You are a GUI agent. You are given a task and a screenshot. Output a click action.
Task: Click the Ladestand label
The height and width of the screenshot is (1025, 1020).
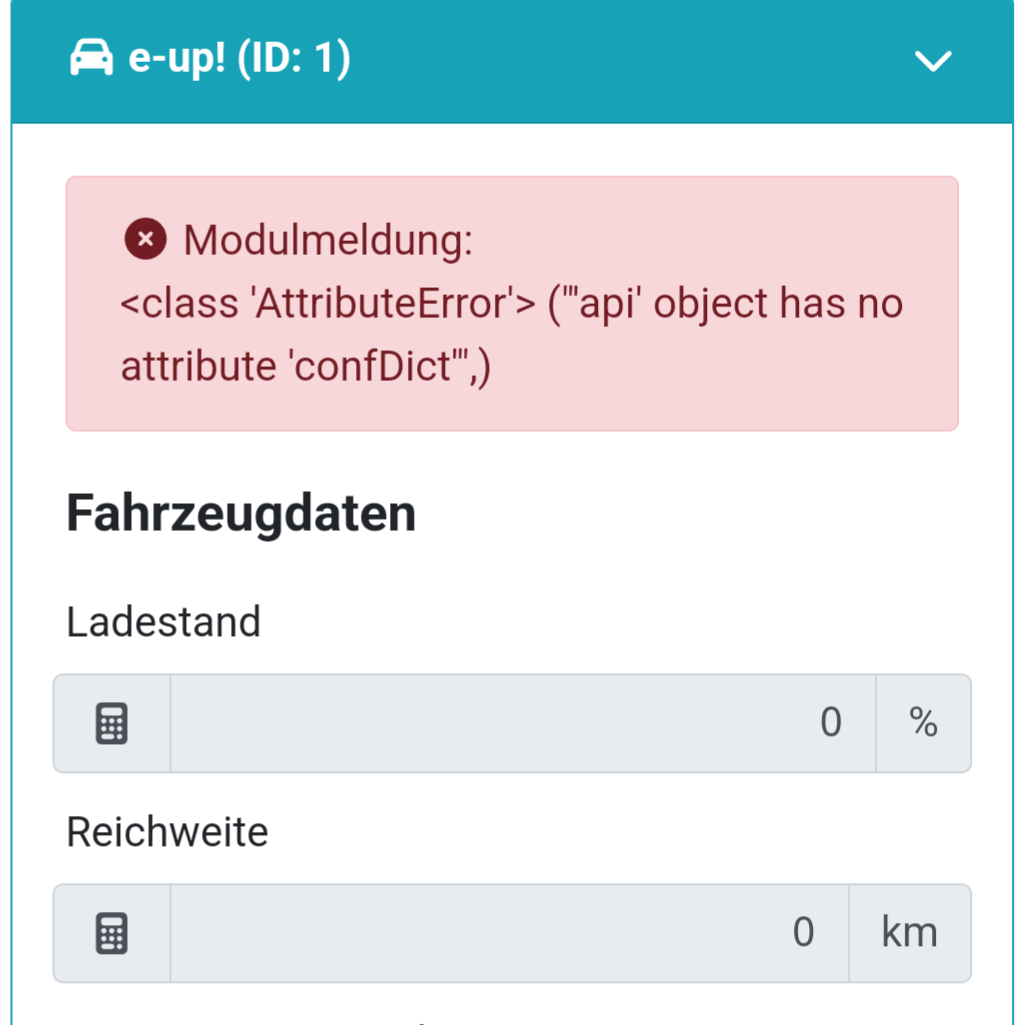coord(162,621)
